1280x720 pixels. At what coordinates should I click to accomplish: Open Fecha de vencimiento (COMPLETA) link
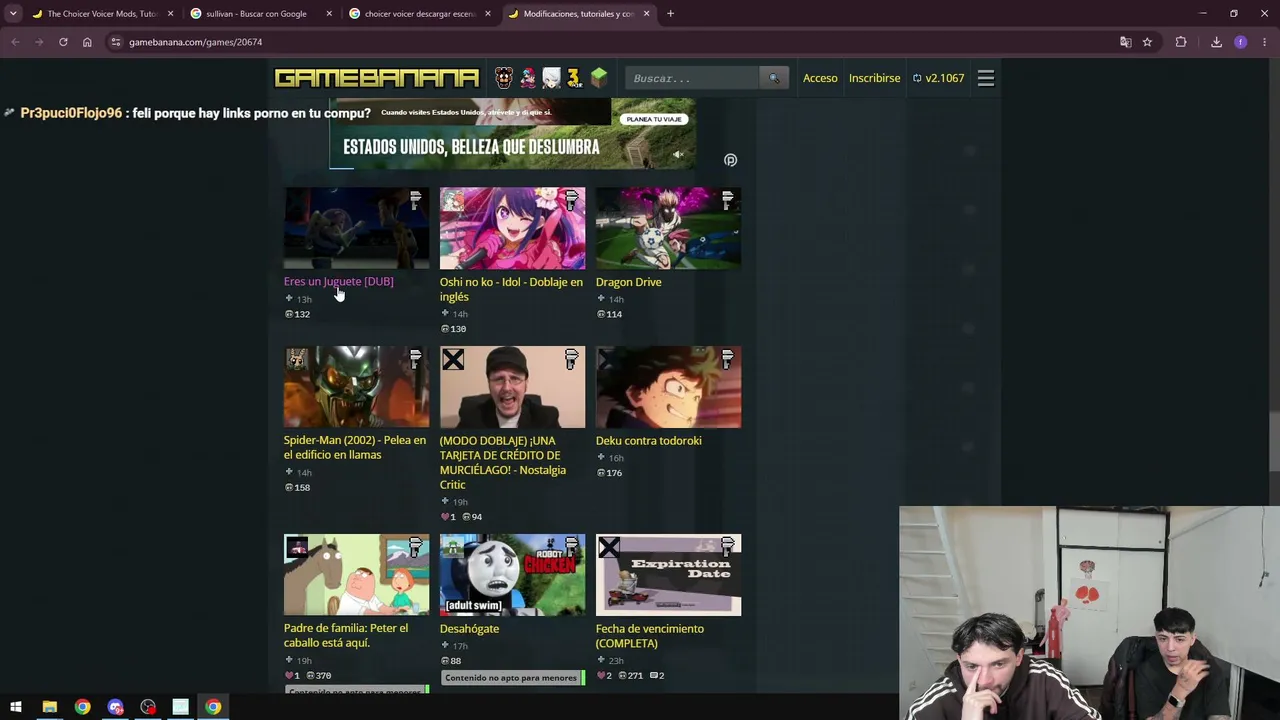[649, 636]
